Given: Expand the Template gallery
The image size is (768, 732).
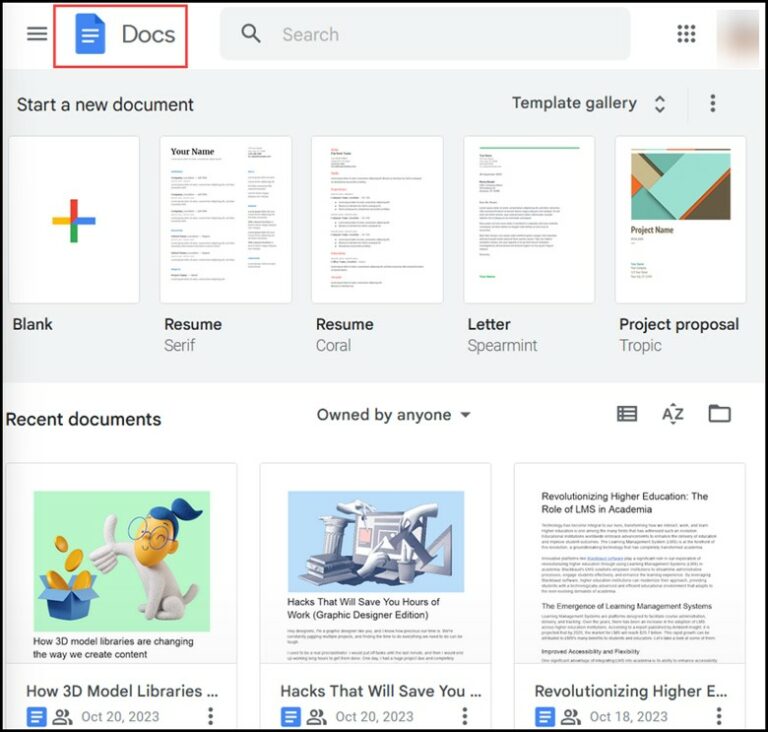Looking at the screenshot, I should (588, 103).
